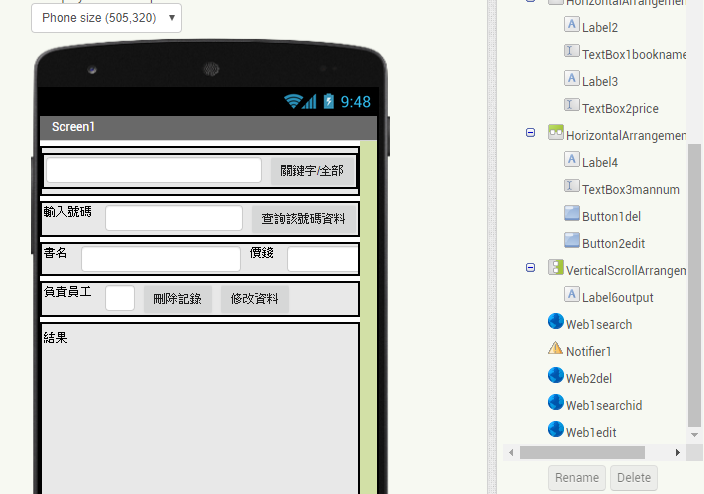Image resolution: width=704 pixels, height=494 pixels.
Task: Click the Notifier1 warning icon
Action: tap(556, 348)
